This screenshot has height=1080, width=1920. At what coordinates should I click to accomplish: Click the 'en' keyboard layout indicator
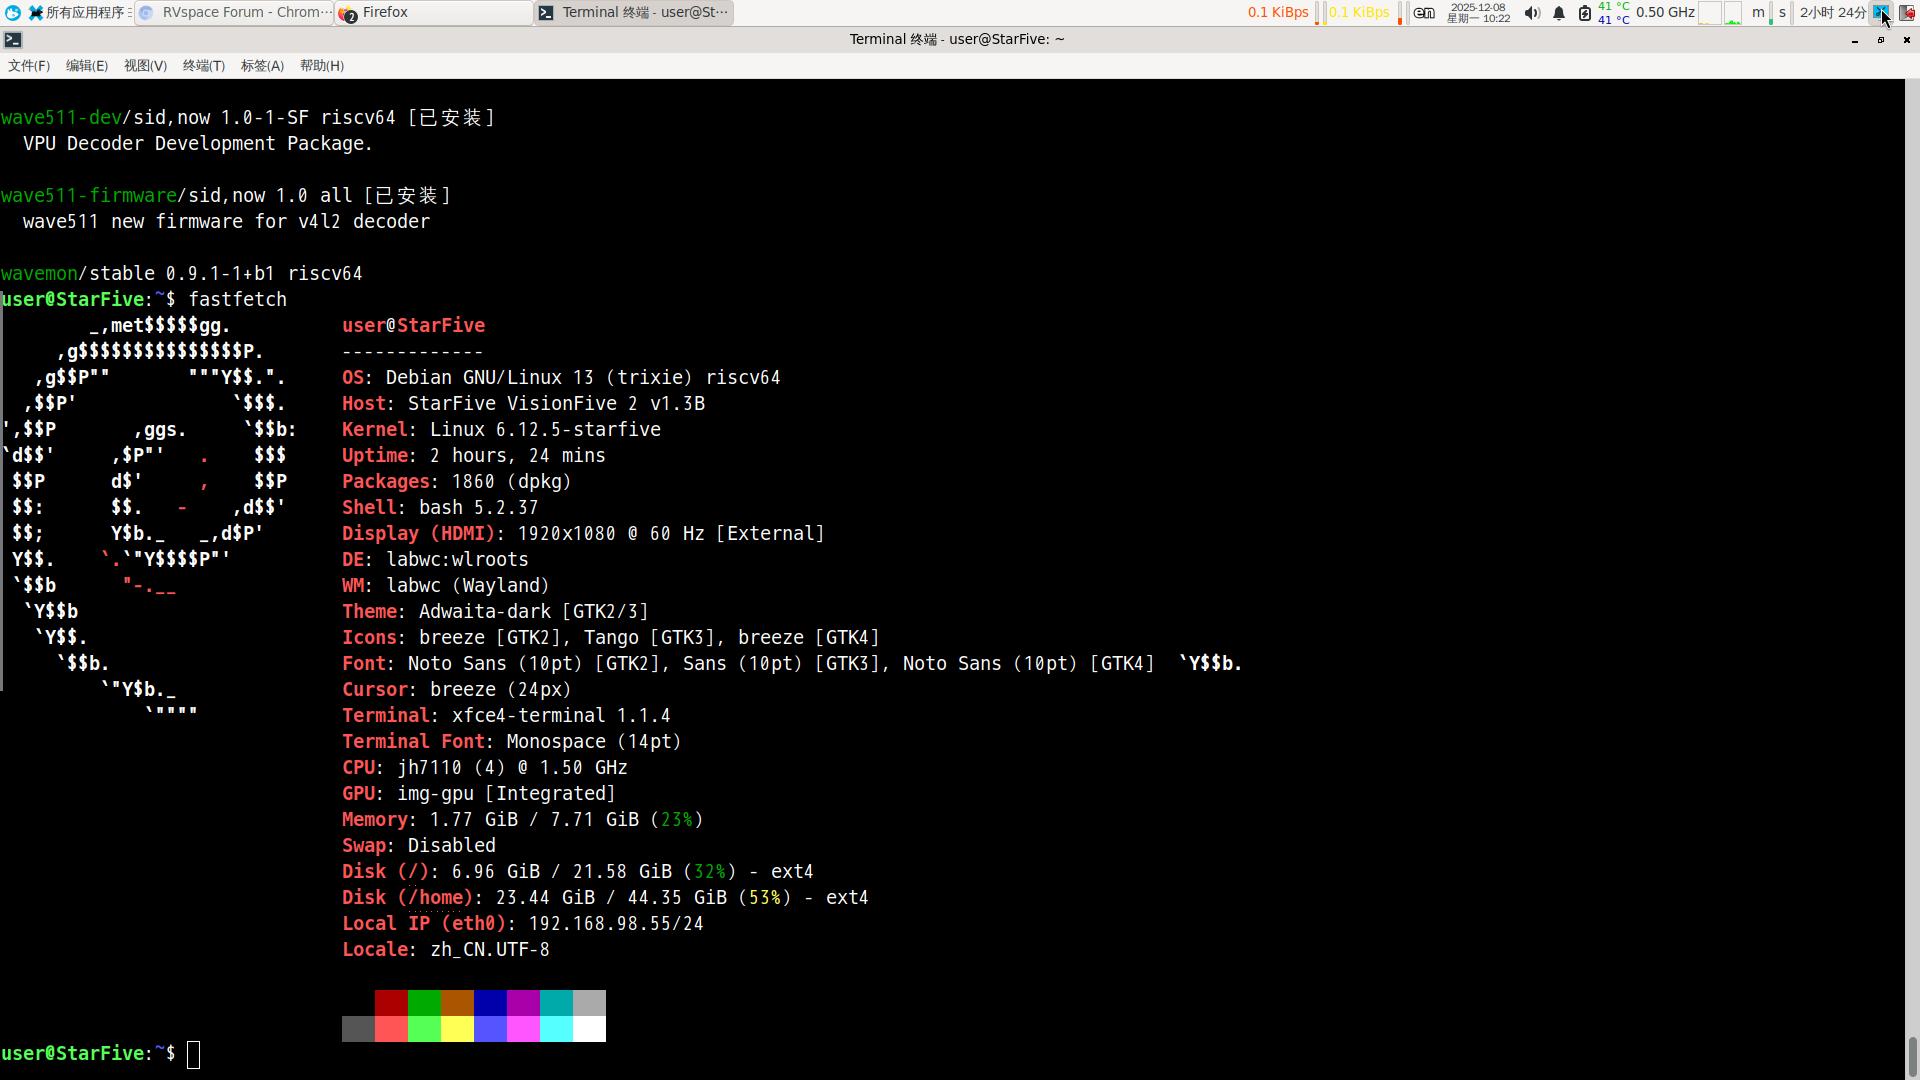[x=1424, y=13]
